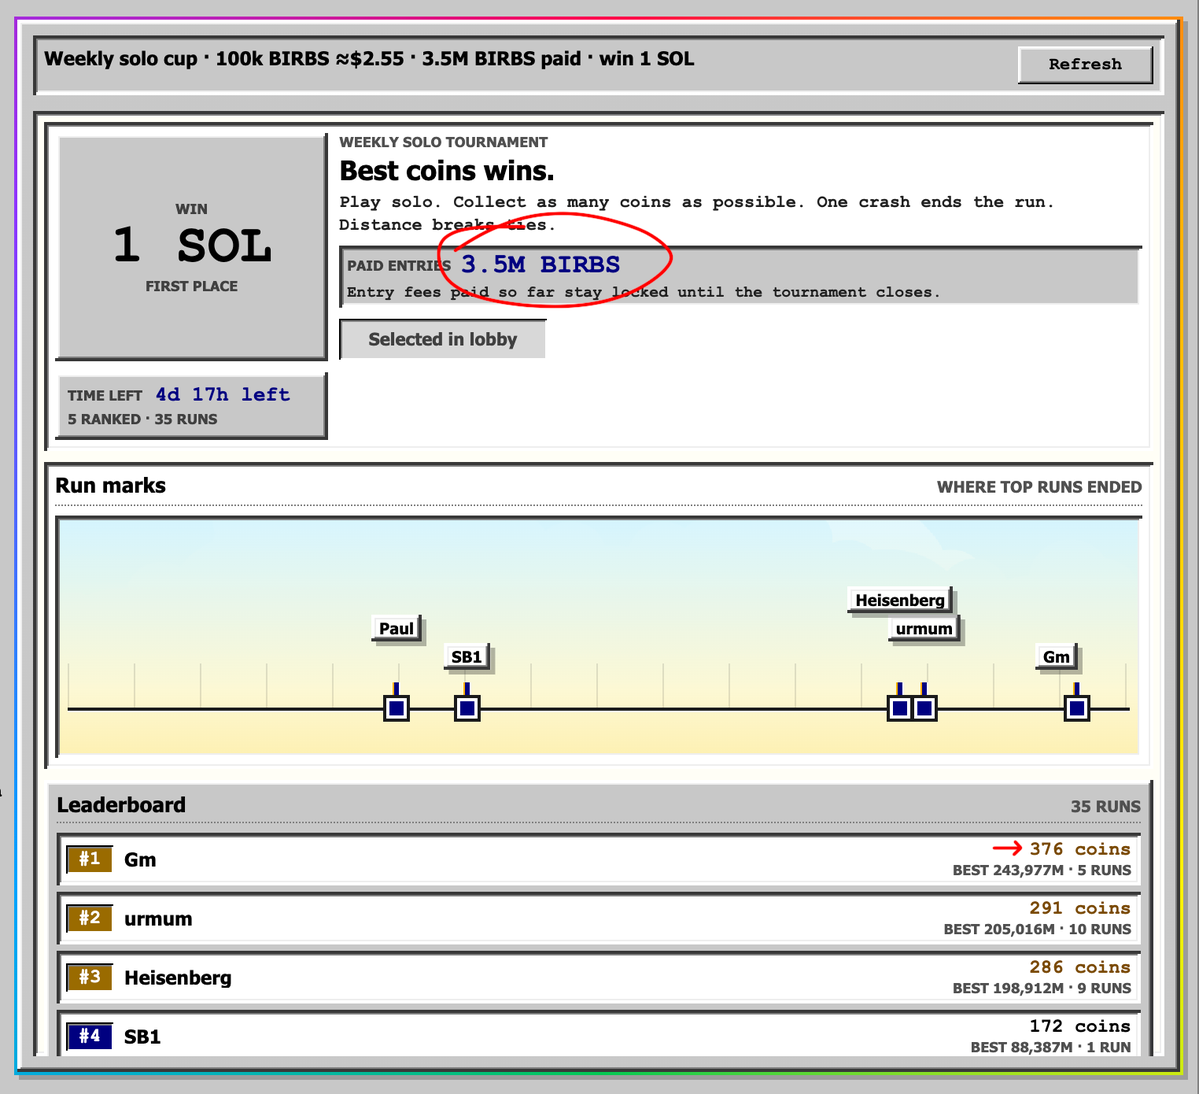Click the #4 rank badge
This screenshot has width=1199, height=1094.
(x=89, y=1036)
